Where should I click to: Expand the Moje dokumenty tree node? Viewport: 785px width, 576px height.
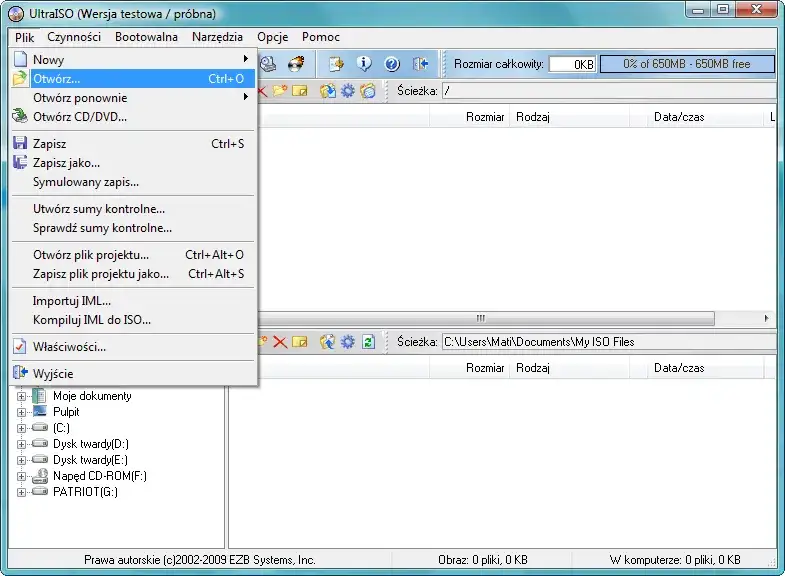(22, 396)
